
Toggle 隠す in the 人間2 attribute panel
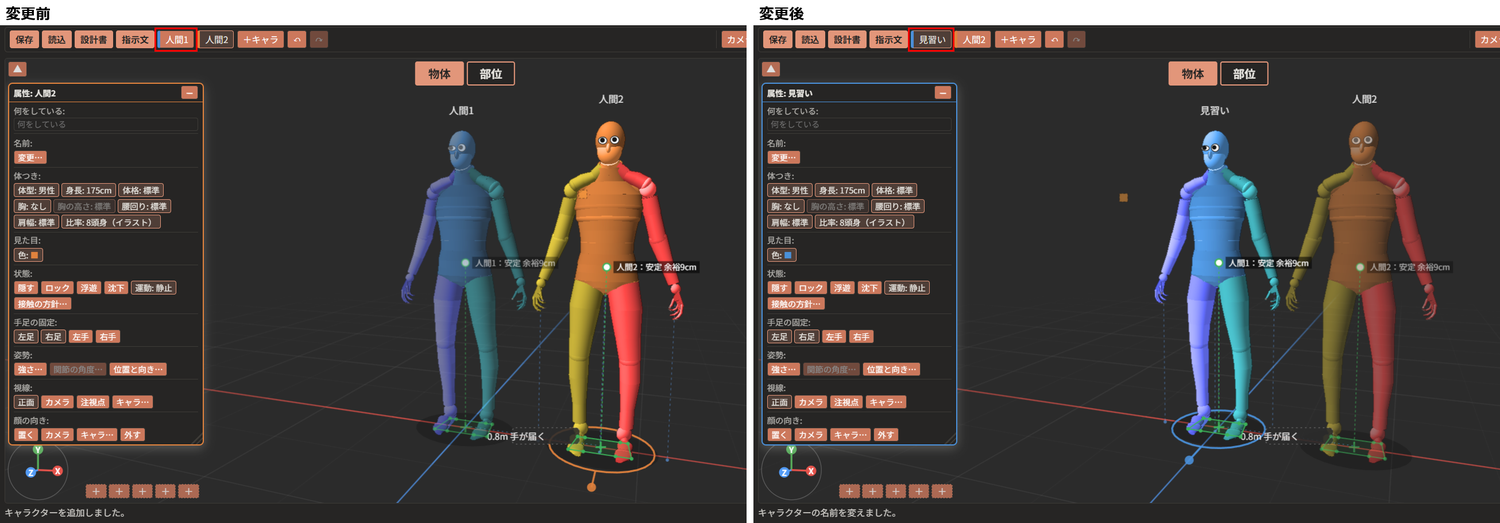tap(26, 288)
